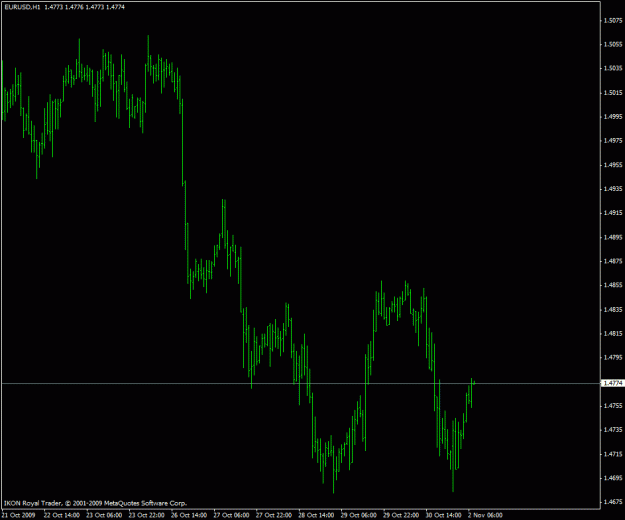Screen dimensions: 625x520
Task: Select the 1.5035 price axis label
Action: pyautogui.click(x=613, y=69)
